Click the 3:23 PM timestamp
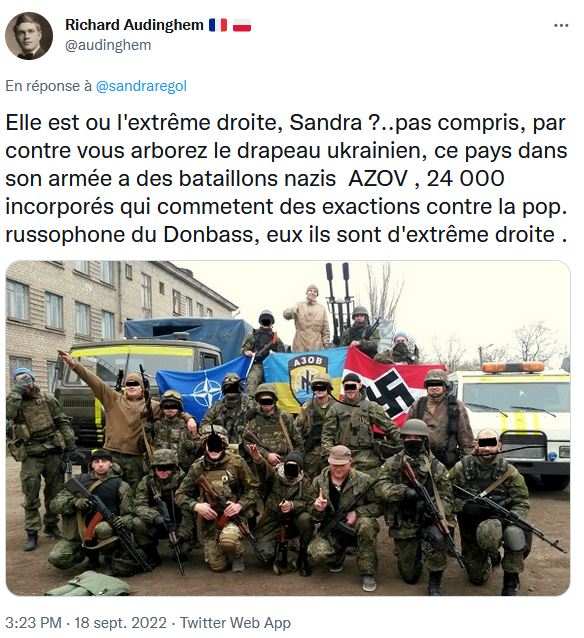 [x=33, y=623]
